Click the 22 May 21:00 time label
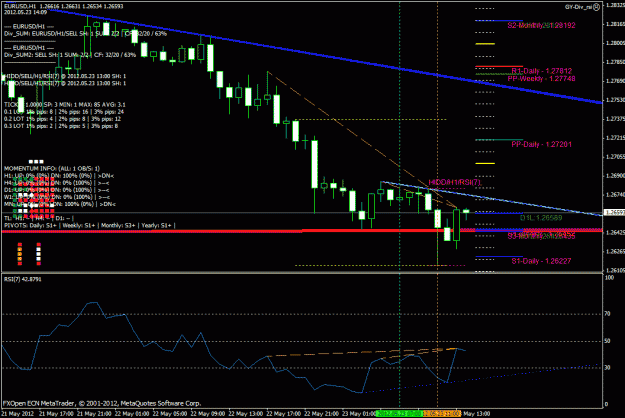Screen dimensions: 625x418 pos(321,414)
